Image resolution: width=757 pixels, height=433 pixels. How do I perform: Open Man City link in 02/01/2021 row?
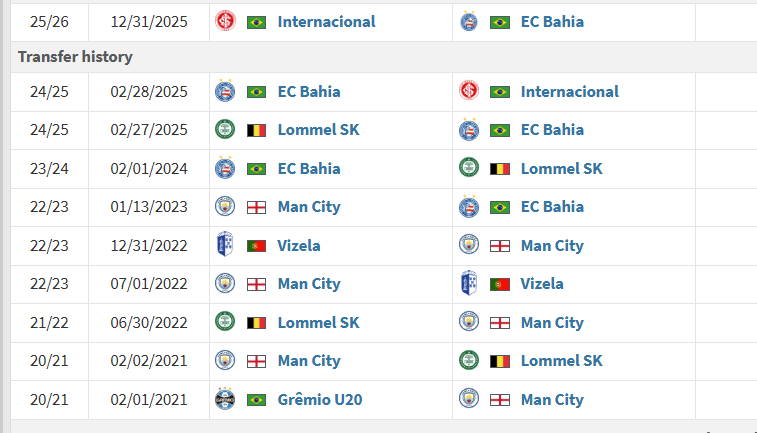coord(552,400)
